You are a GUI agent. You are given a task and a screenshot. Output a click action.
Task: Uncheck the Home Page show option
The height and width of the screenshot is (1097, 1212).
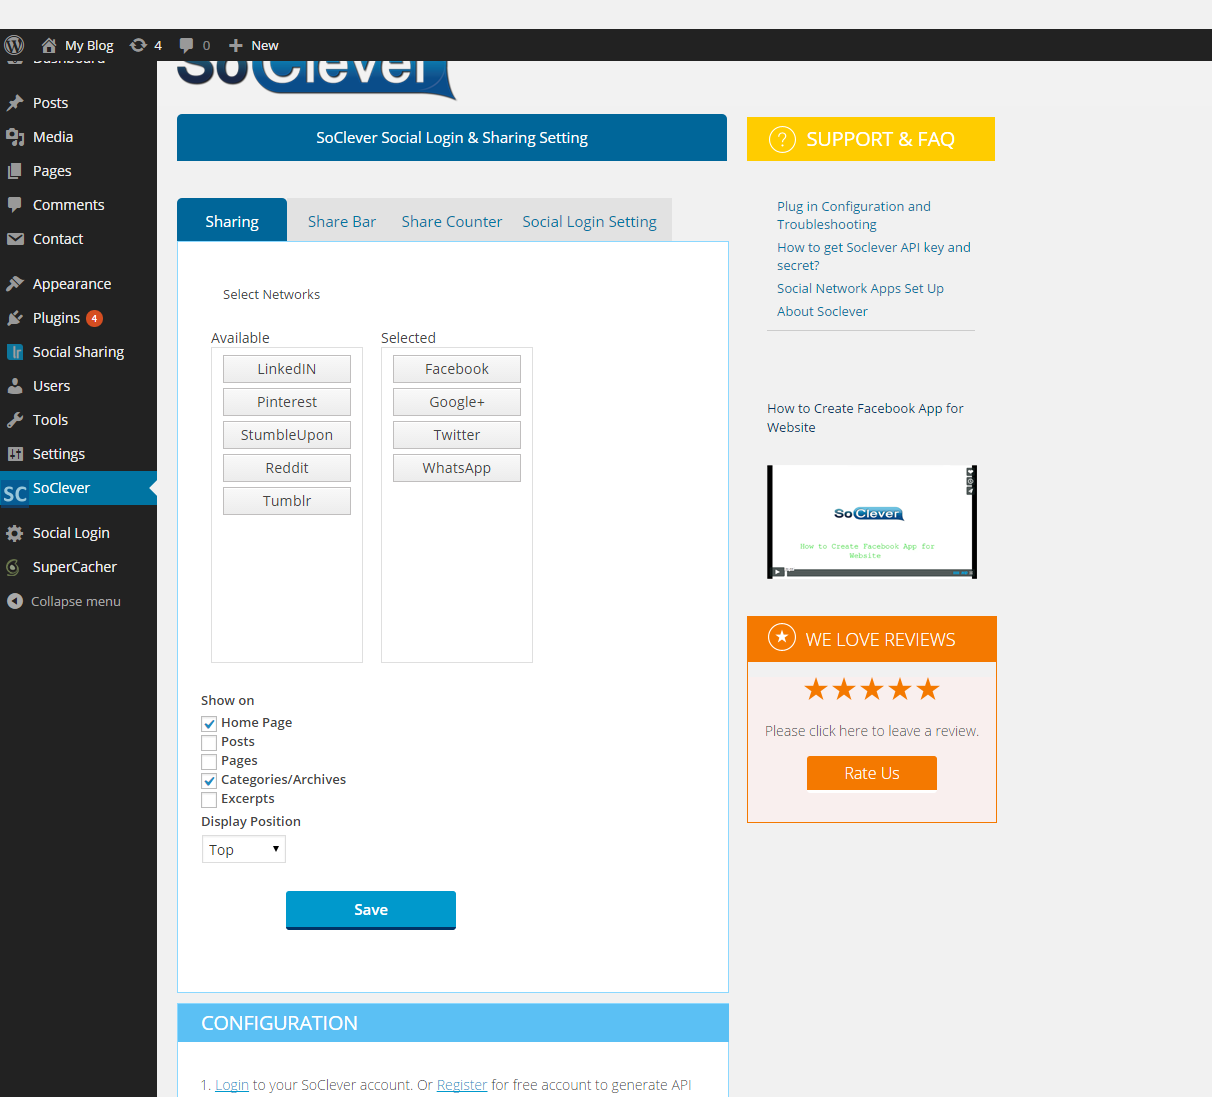tap(208, 722)
